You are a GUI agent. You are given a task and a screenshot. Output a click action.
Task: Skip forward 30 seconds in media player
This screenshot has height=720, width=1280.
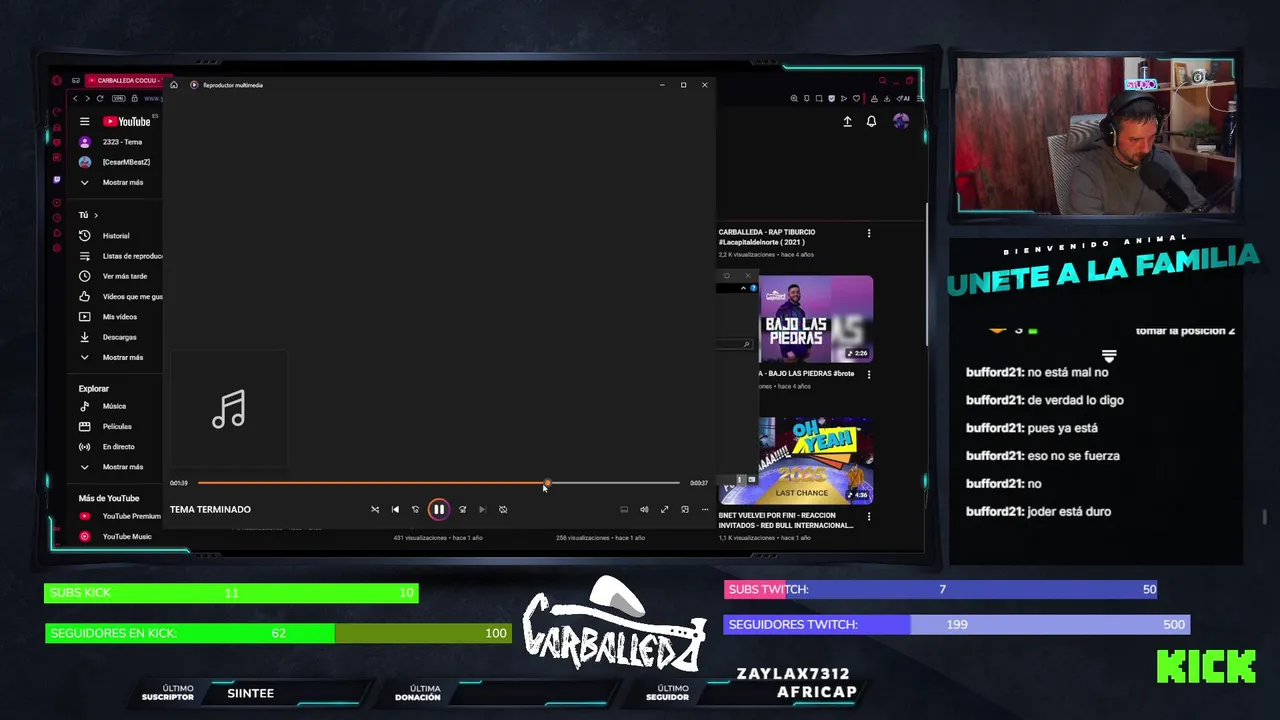pyautogui.click(x=462, y=509)
